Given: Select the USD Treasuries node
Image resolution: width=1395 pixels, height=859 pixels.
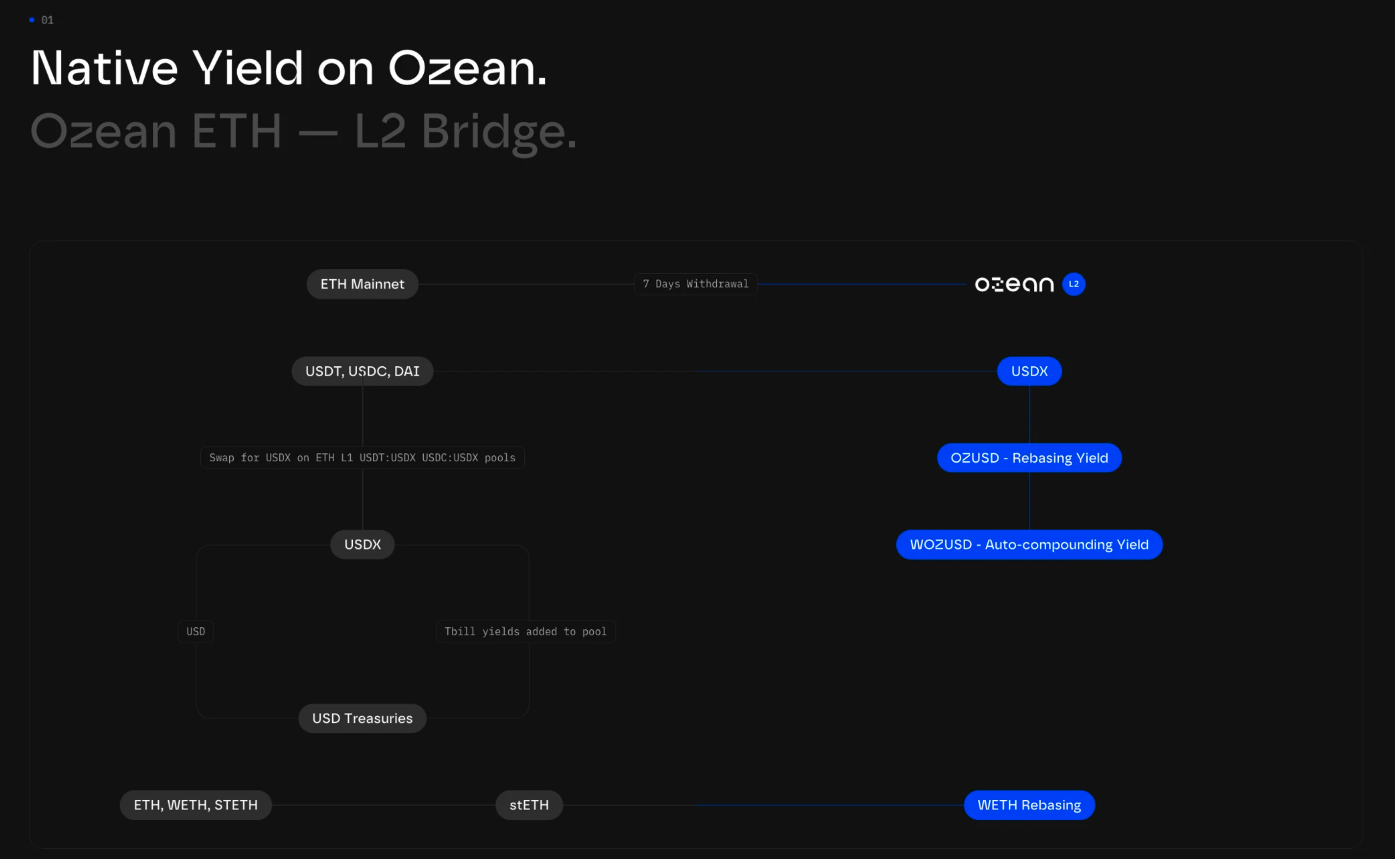Looking at the screenshot, I should (x=362, y=718).
